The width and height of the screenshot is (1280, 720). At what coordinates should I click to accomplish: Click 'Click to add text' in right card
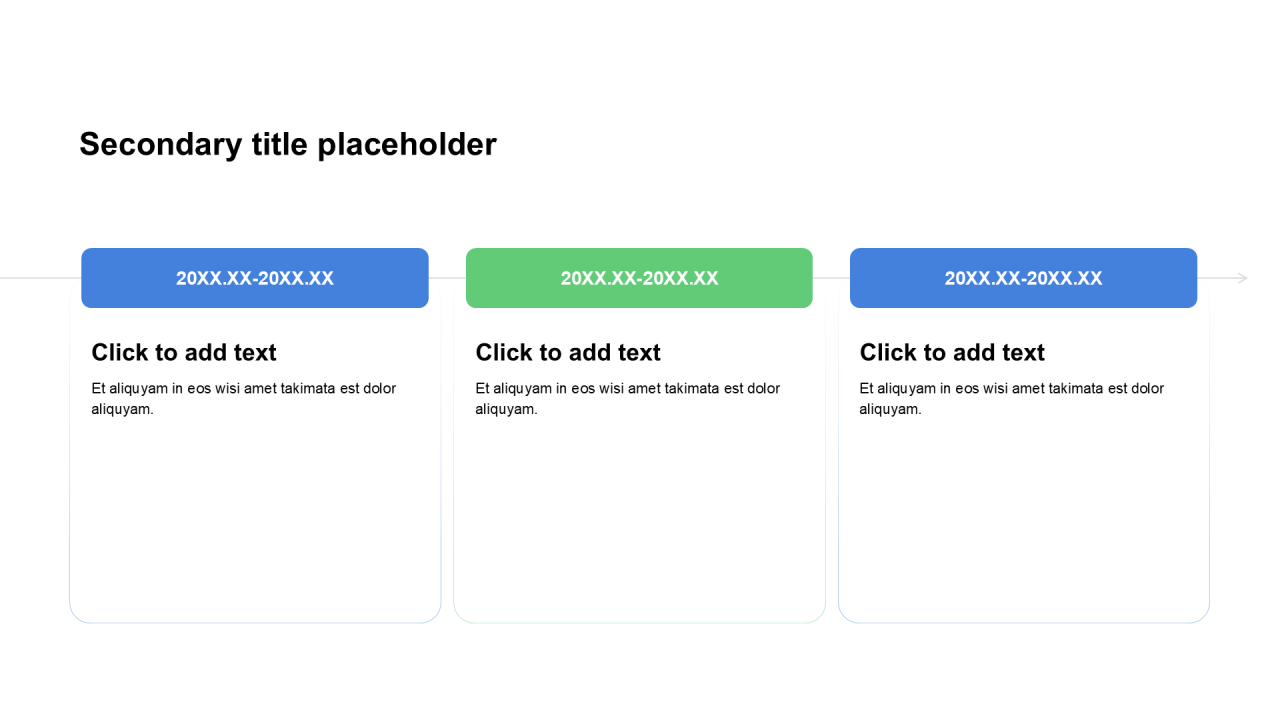coord(952,353)
